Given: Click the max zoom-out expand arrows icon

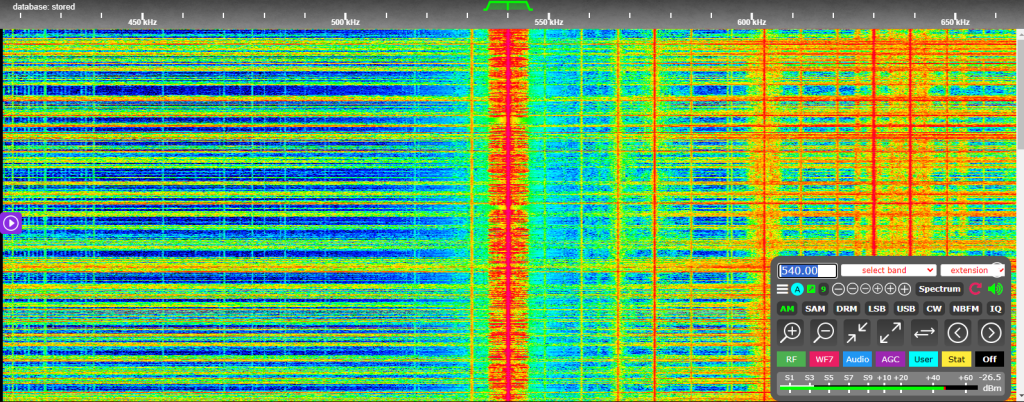Looking at the screenshot, I should 891,333.
